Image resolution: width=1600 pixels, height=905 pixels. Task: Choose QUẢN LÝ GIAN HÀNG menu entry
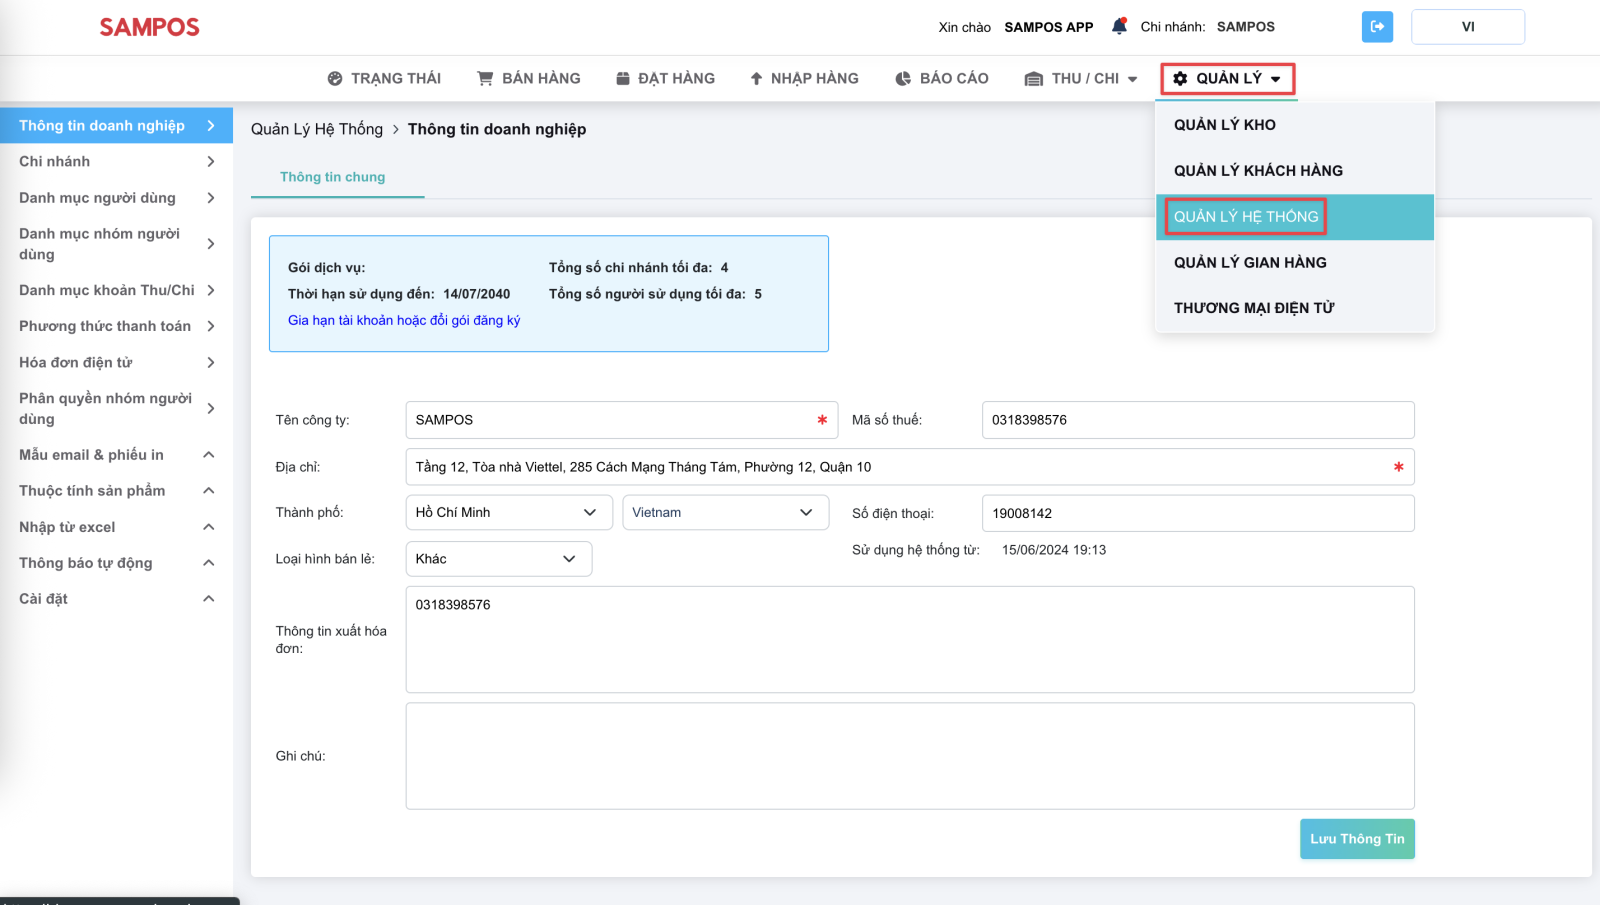(x=1295, y=263)
